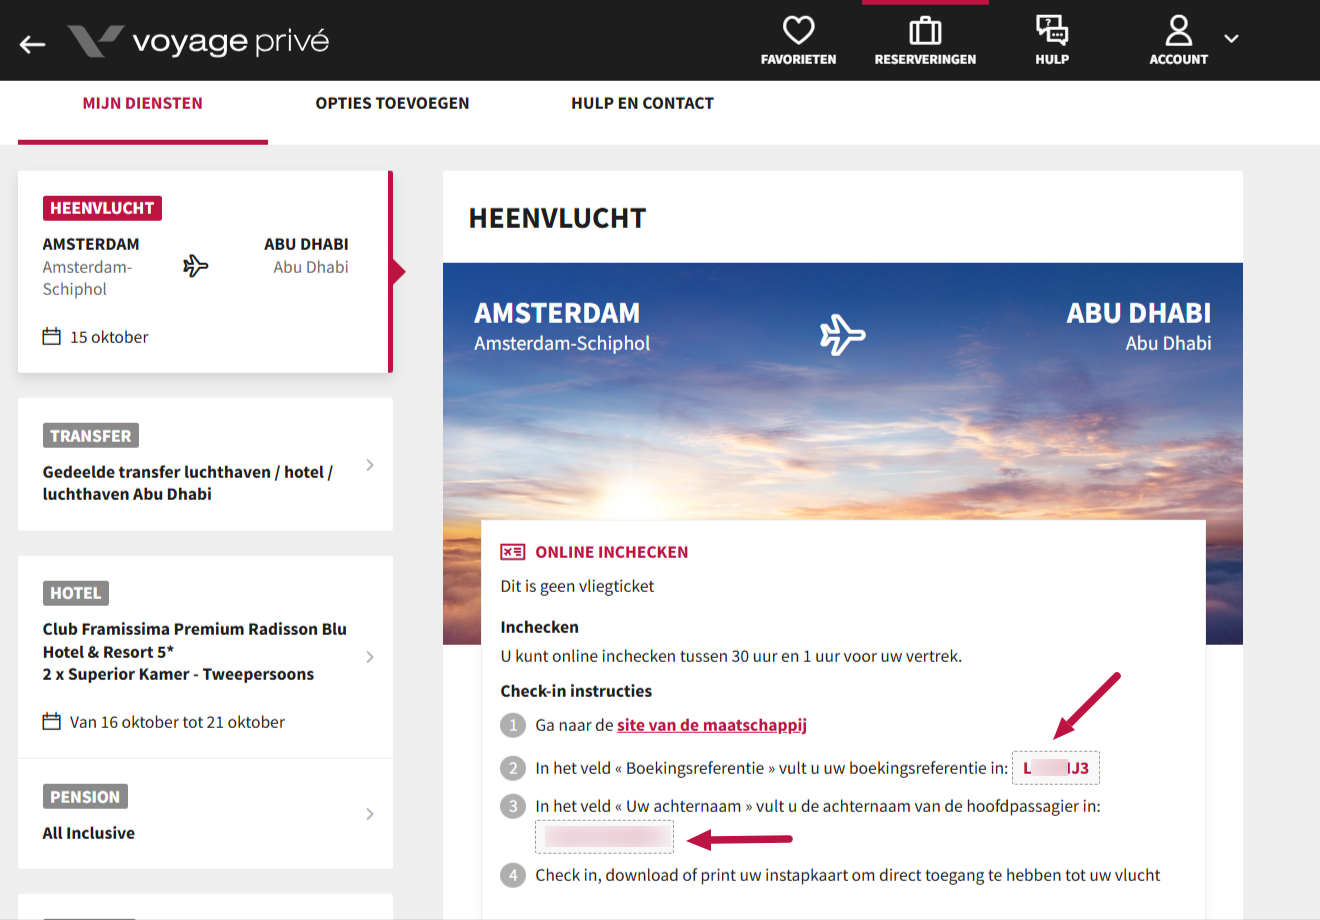The height and width of the screenshot is (920, 1320).
Task: Click the online inchecken ticket icon
Action: (x=513, y=552)
